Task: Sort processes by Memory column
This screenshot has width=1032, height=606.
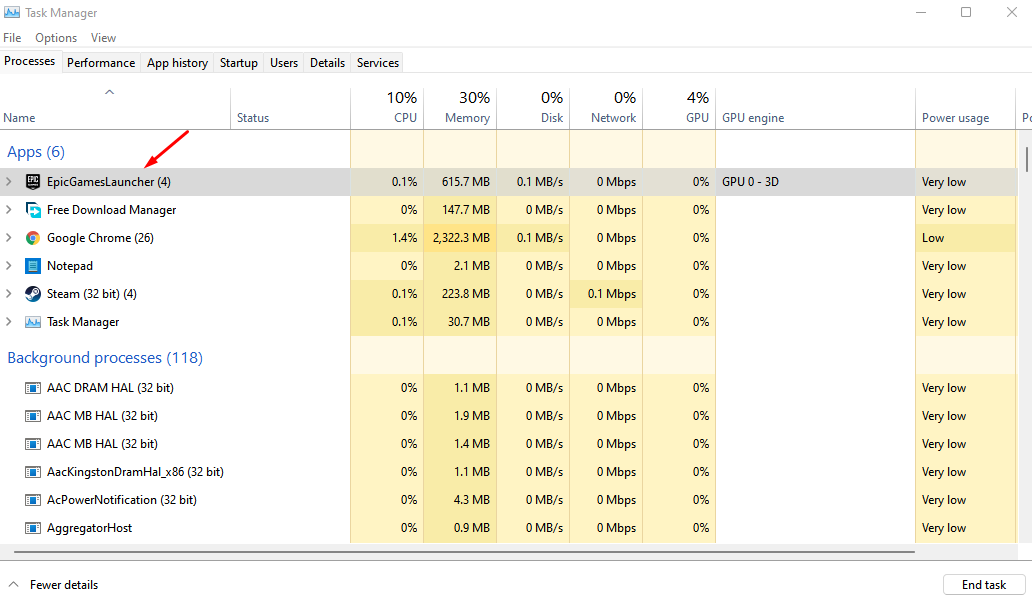Action: 459,109
